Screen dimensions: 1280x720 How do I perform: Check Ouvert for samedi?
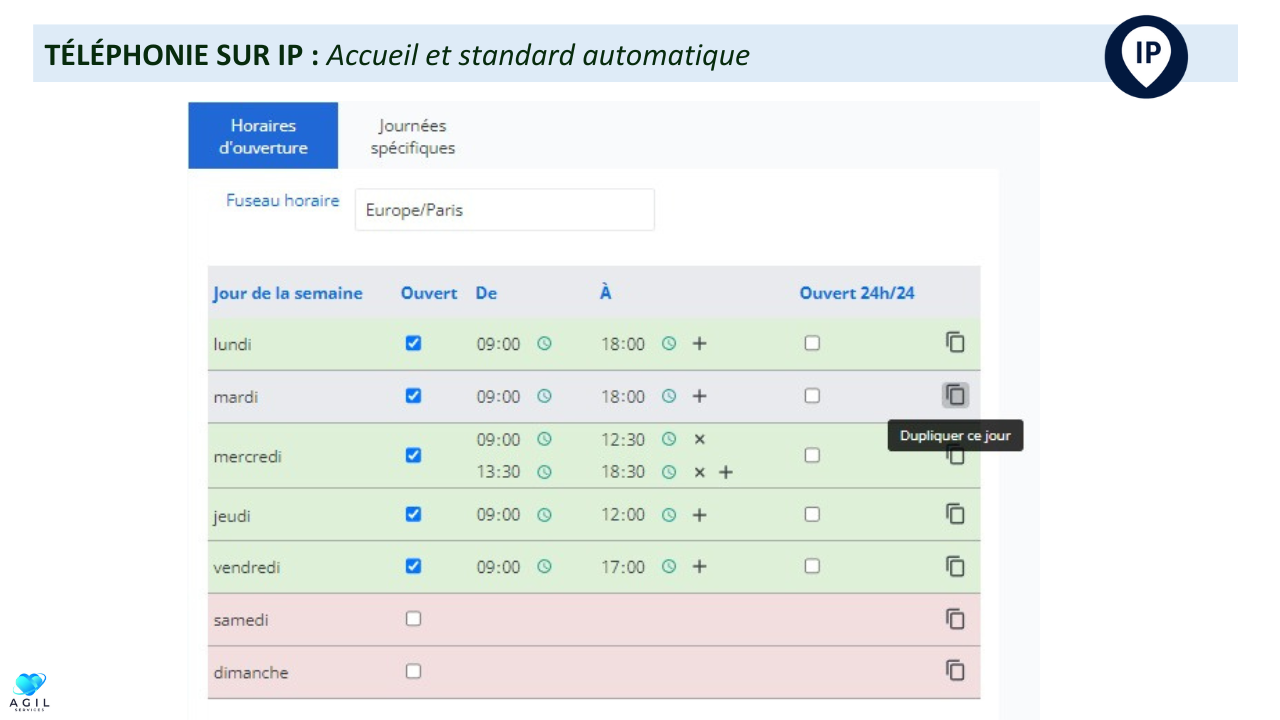[x=413, y=619]
